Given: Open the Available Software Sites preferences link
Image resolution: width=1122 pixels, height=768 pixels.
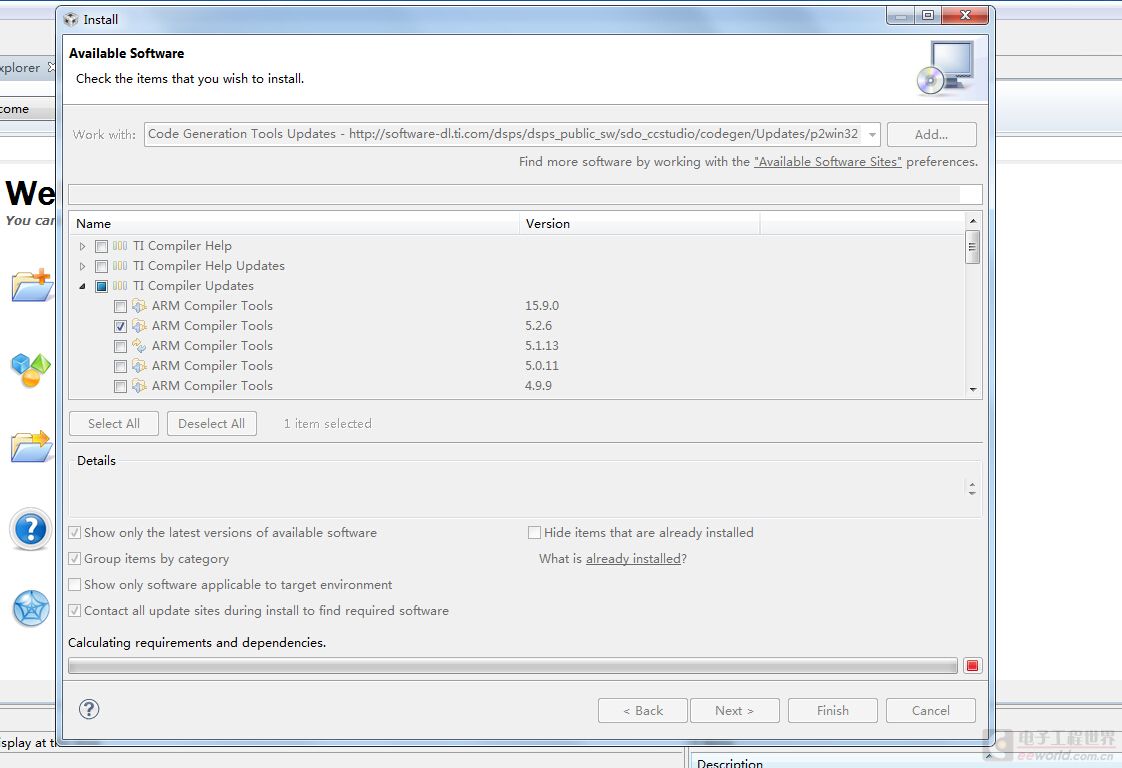Looking at the screenshot, I should (x=828, y=162).
